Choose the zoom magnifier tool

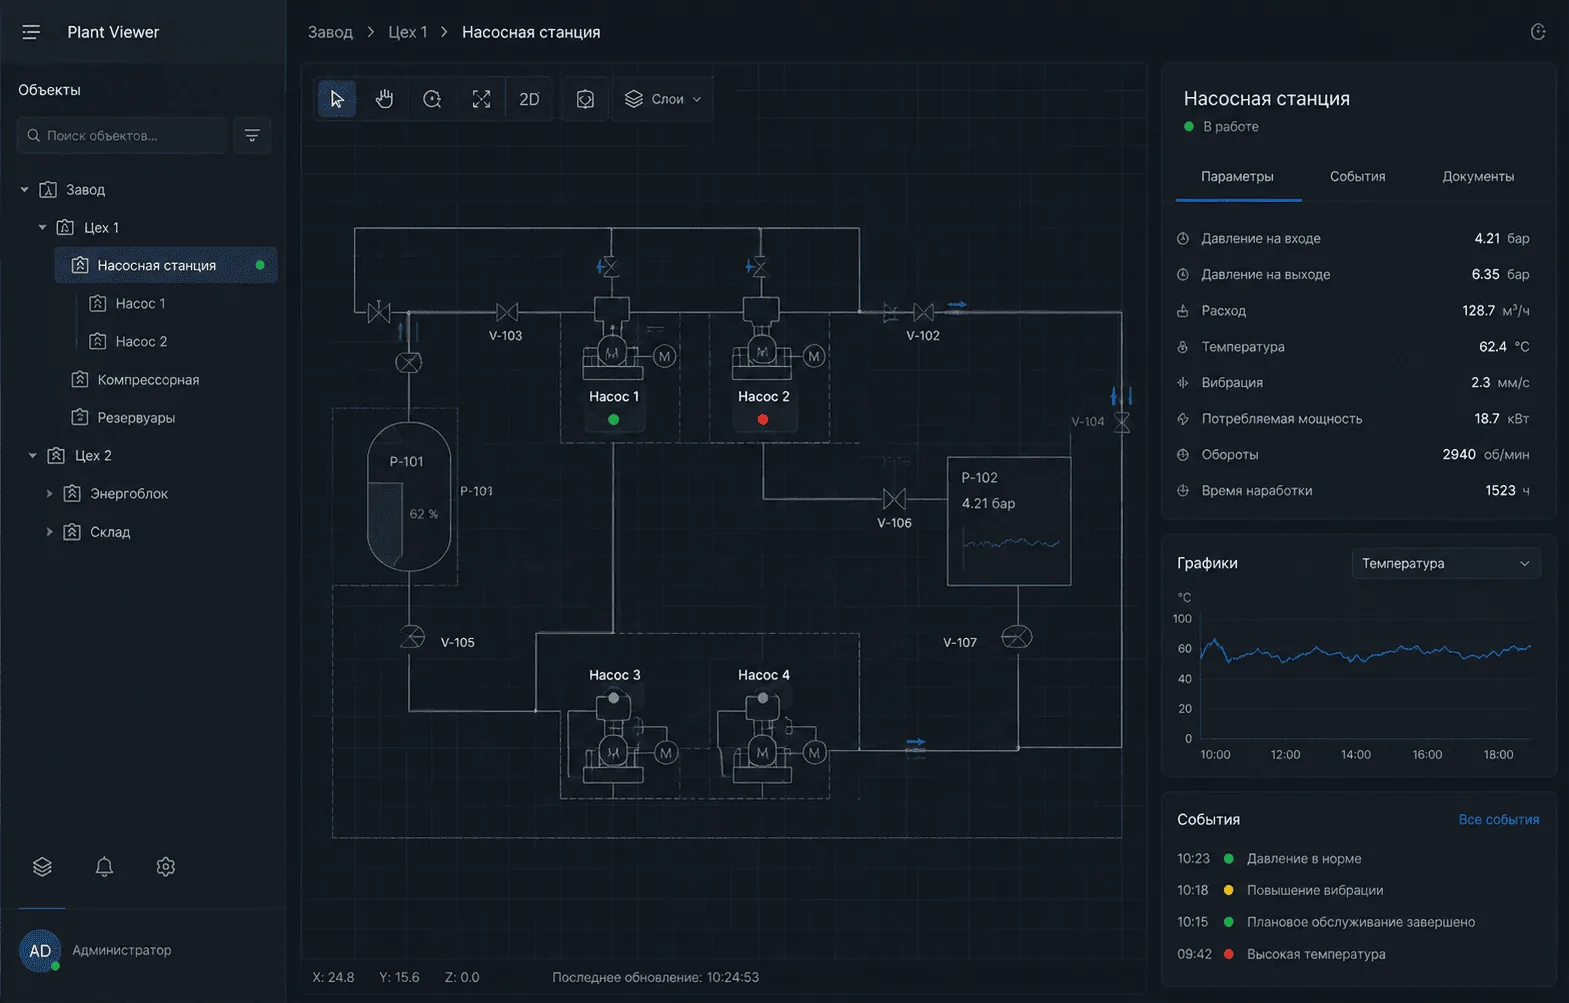[x=432, y=99]
